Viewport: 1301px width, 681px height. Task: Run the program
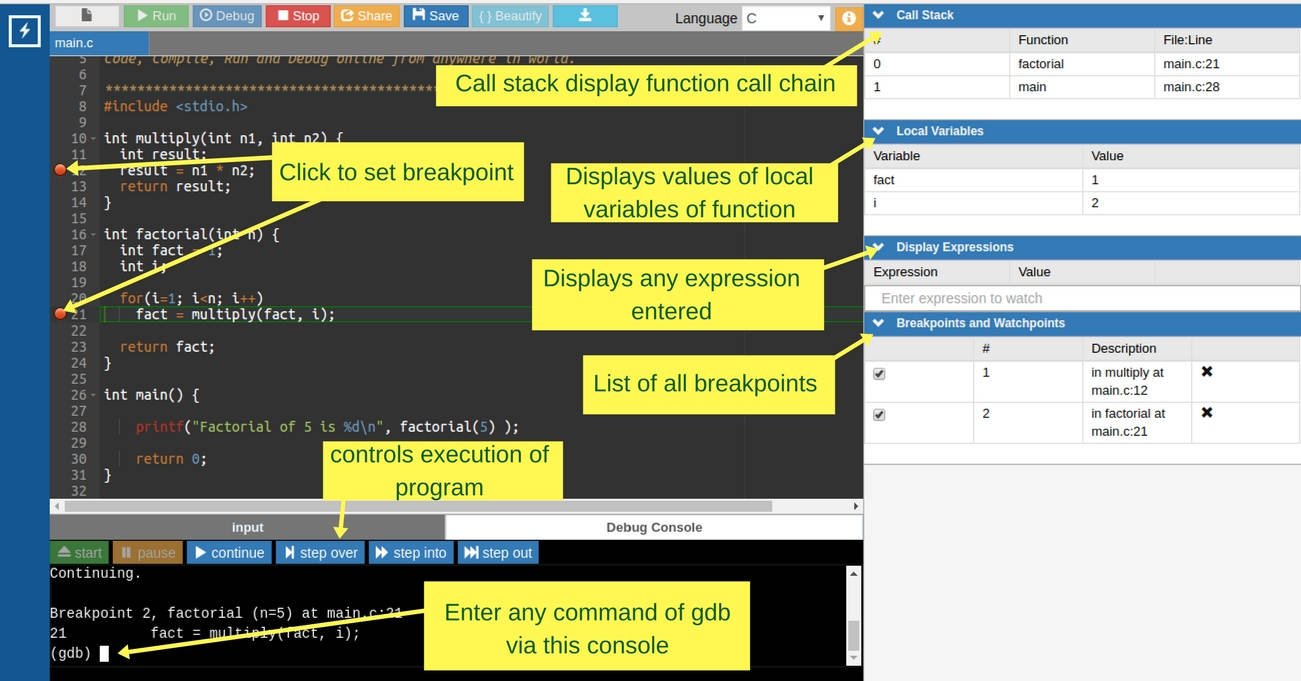tap(157, 15)
